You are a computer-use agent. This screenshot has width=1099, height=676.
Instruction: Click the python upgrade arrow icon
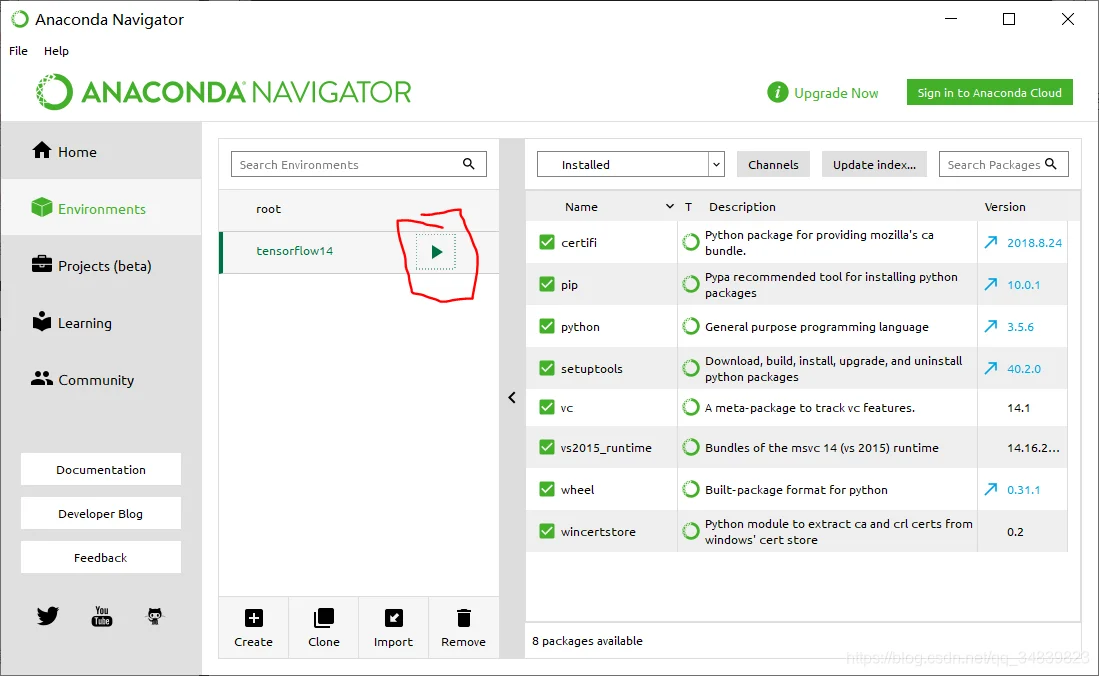tap(990, 326)
